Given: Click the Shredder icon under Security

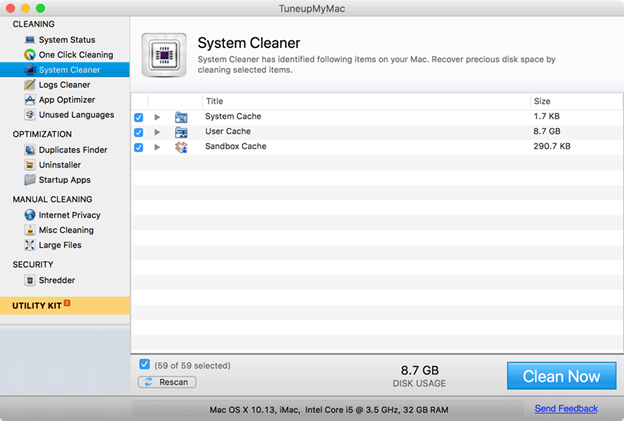Looking at the screenshot, I should pyautogui.click(x=30, y=280).
